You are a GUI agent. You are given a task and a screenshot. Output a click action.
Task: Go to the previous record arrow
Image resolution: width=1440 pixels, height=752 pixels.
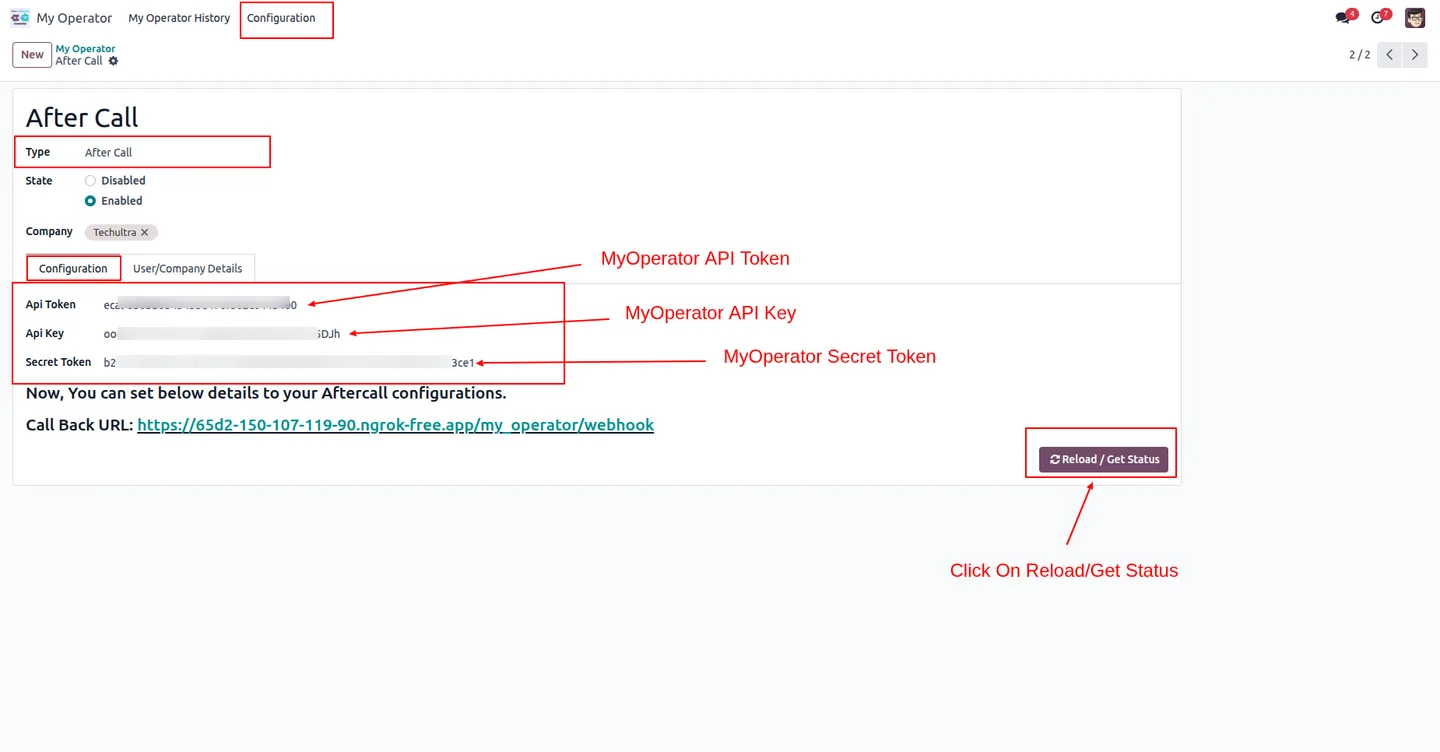click(x=1390, y=55)
